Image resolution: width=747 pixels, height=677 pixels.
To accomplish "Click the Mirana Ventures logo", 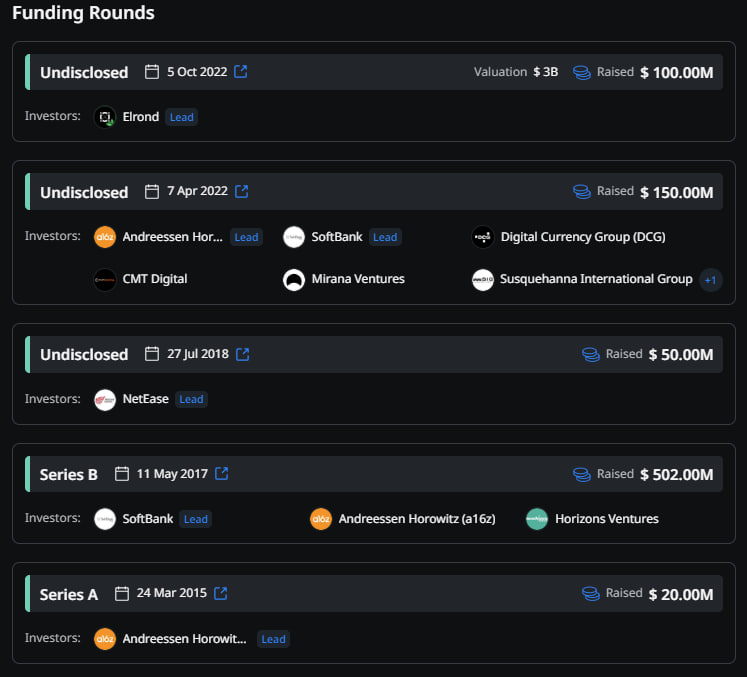I will (294, 280).
